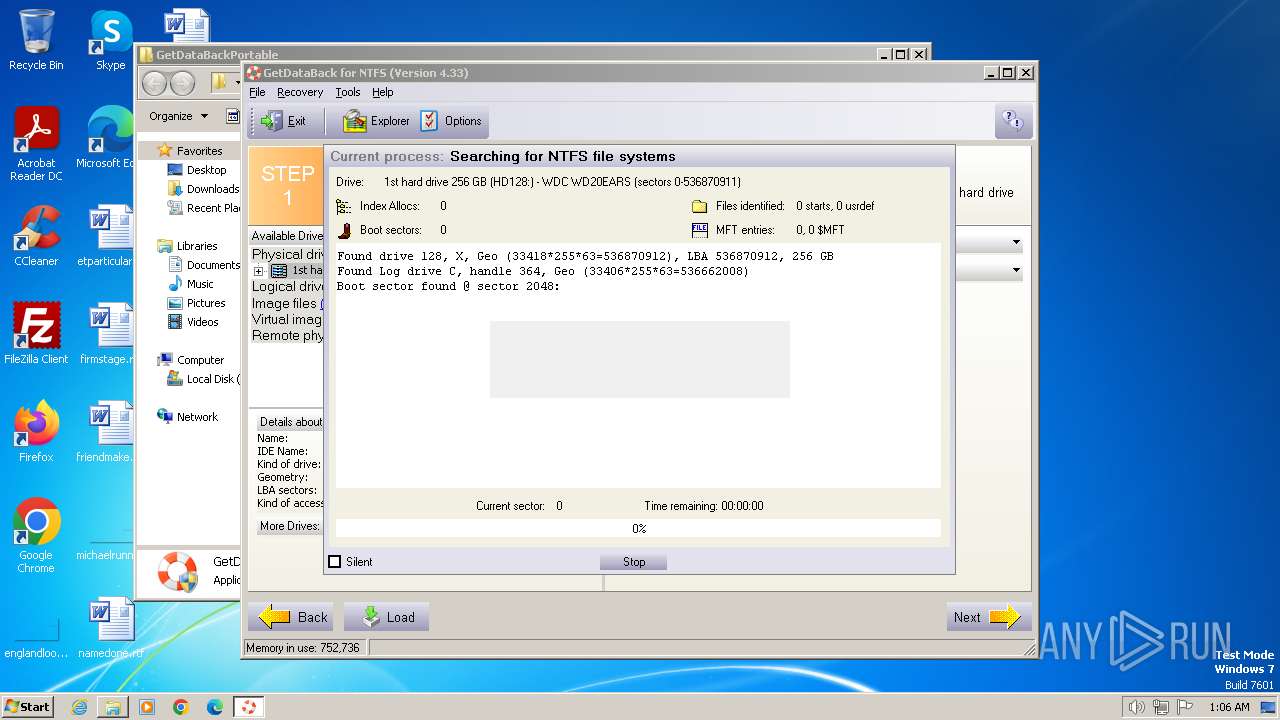Viewport: 1280px width, 720px height.
Task: Click the Exit toolbar button
Action: [x=284, y=121]
